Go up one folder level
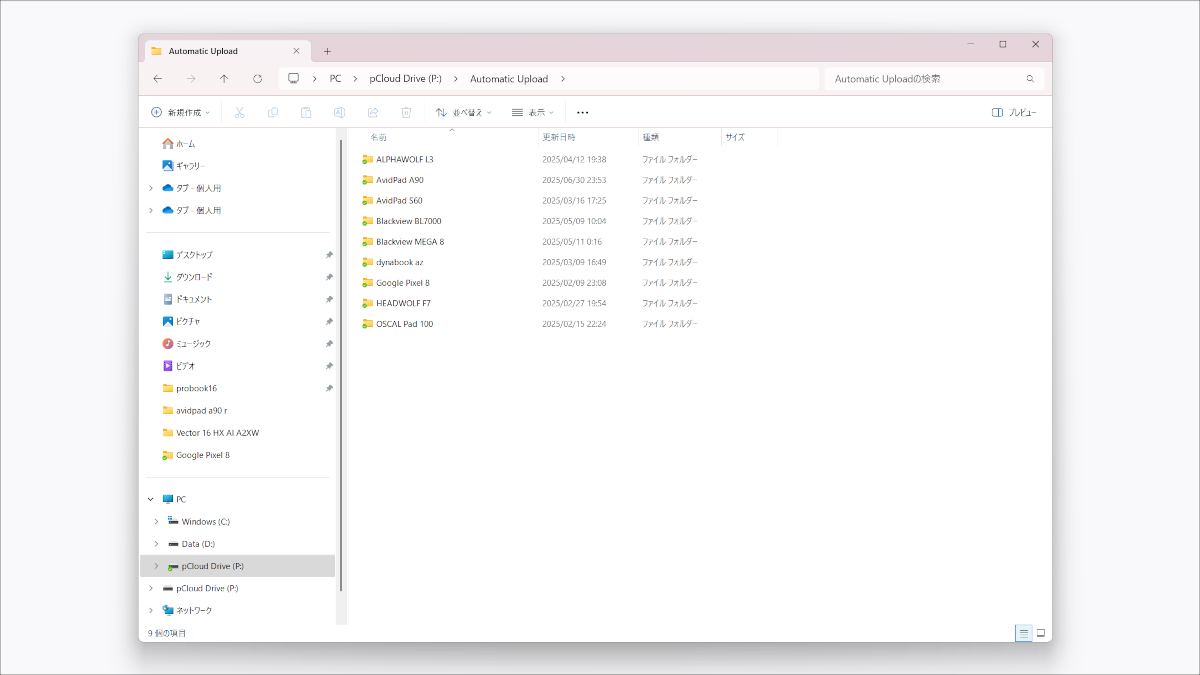Screen dimensions: 1200x675 point(224,79)
